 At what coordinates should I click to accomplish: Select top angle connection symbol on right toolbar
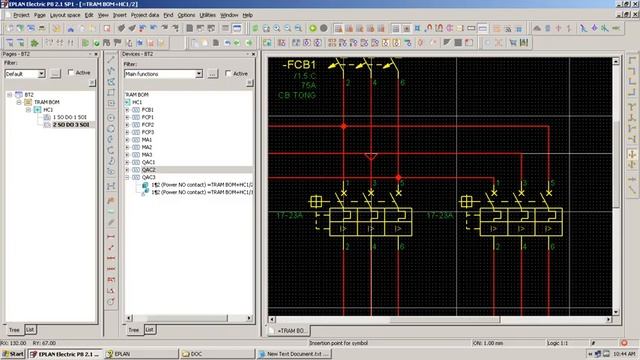pos(632,60)
